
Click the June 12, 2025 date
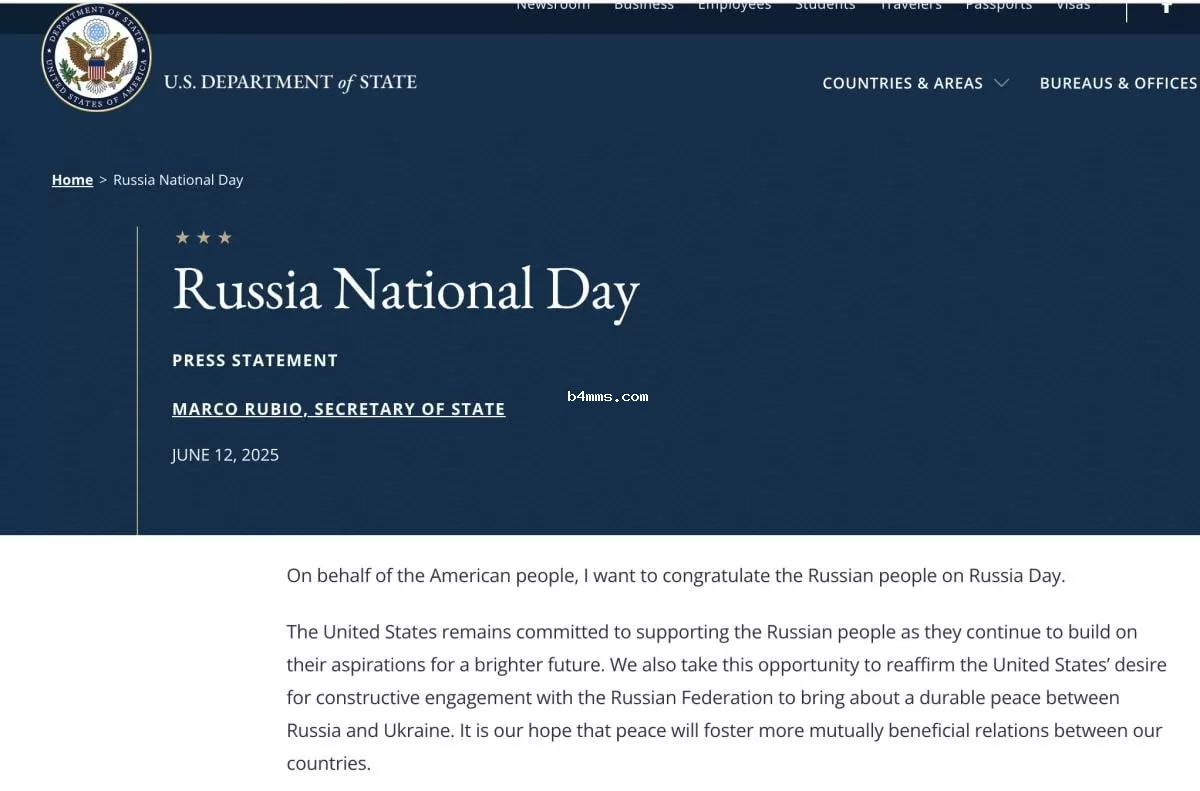225,455
